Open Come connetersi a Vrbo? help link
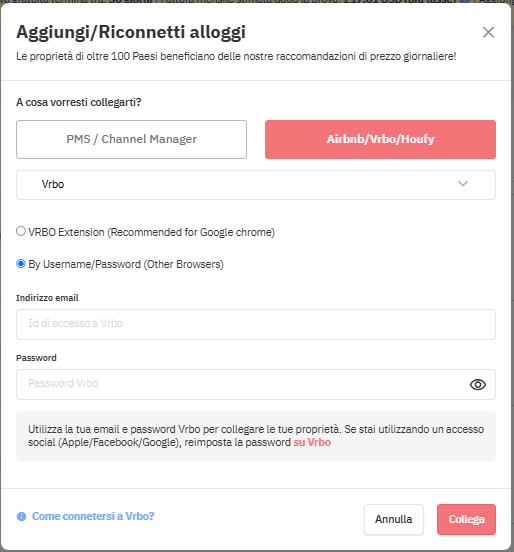 click(93, 516)
